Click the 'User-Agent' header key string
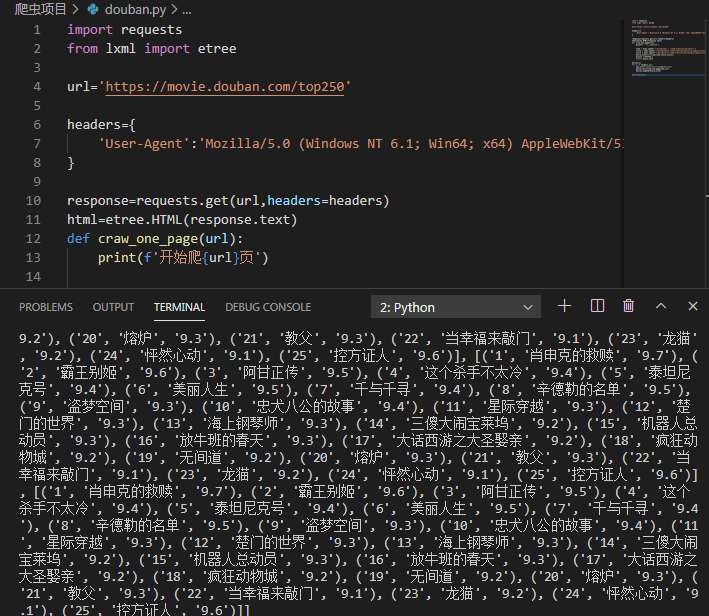709x616 pixels. [144, 143]
